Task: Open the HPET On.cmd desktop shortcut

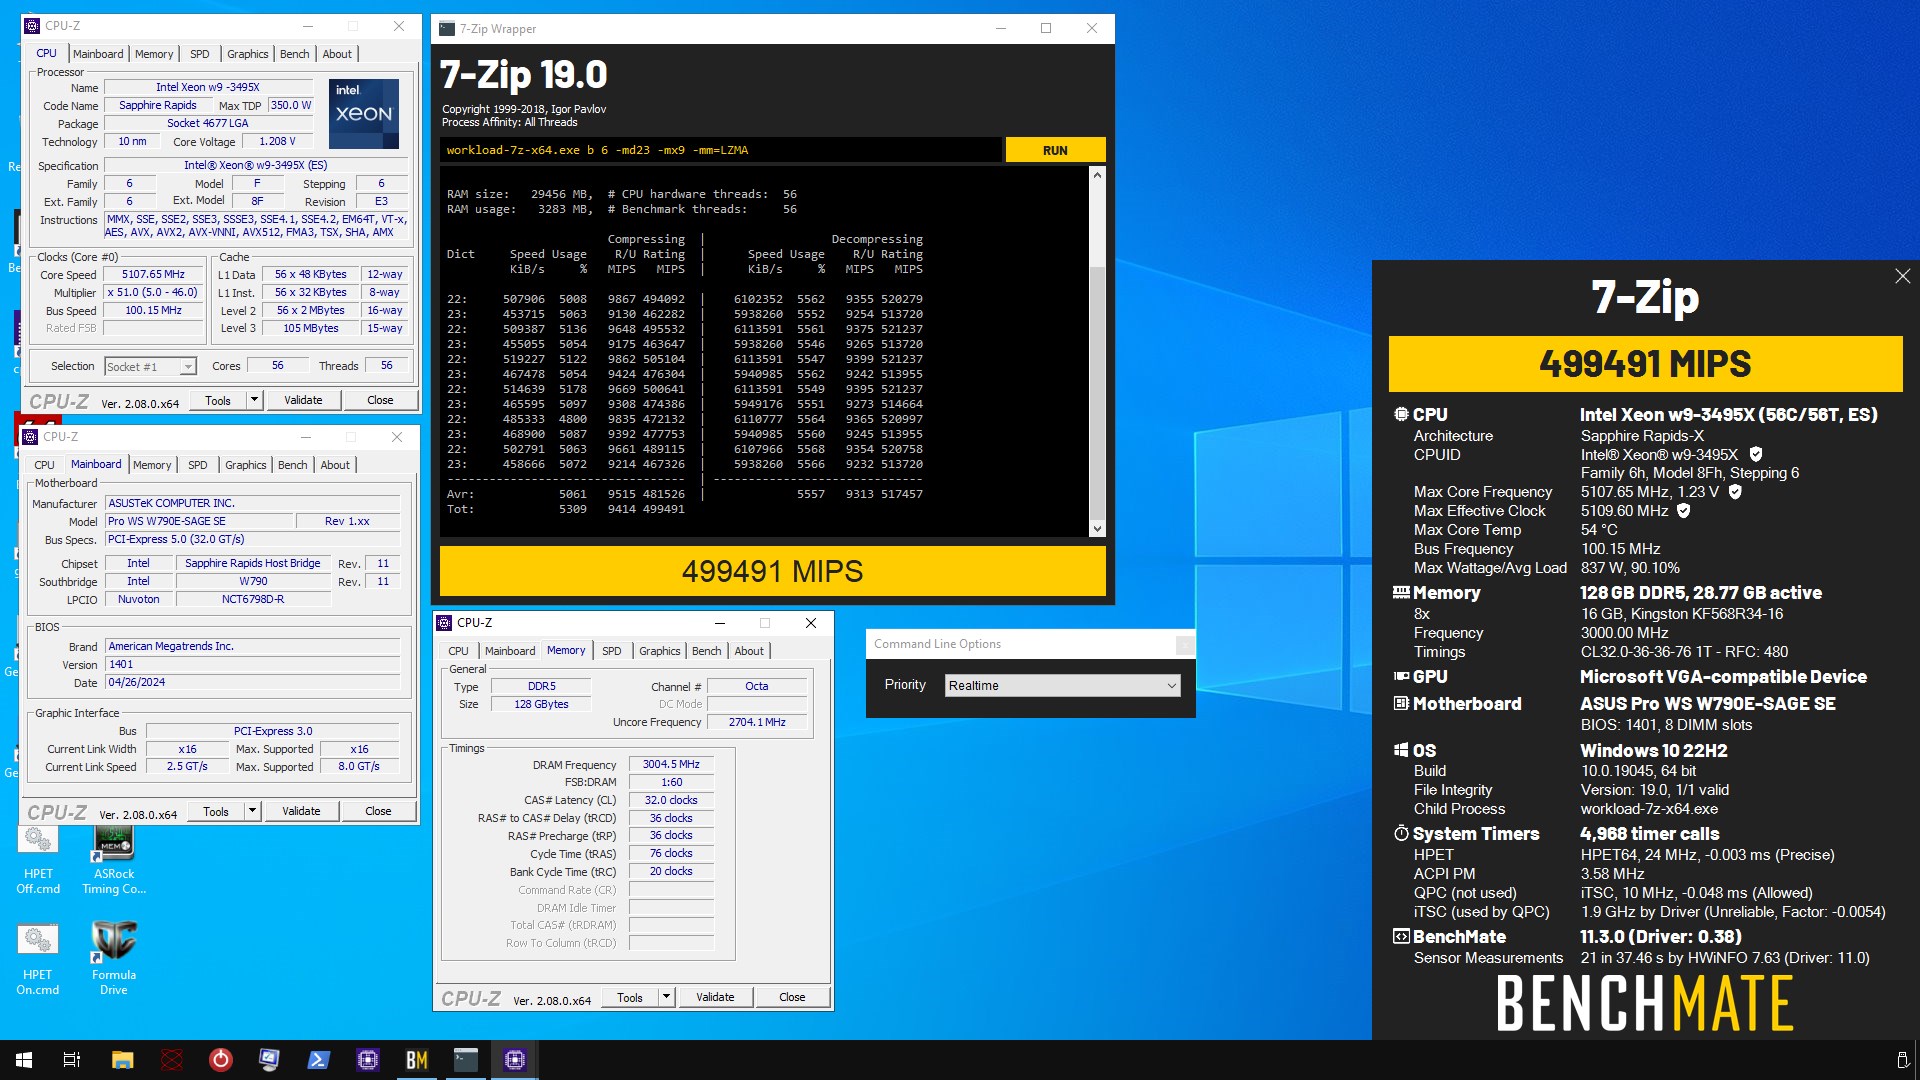Action: [x=38, y=959]
